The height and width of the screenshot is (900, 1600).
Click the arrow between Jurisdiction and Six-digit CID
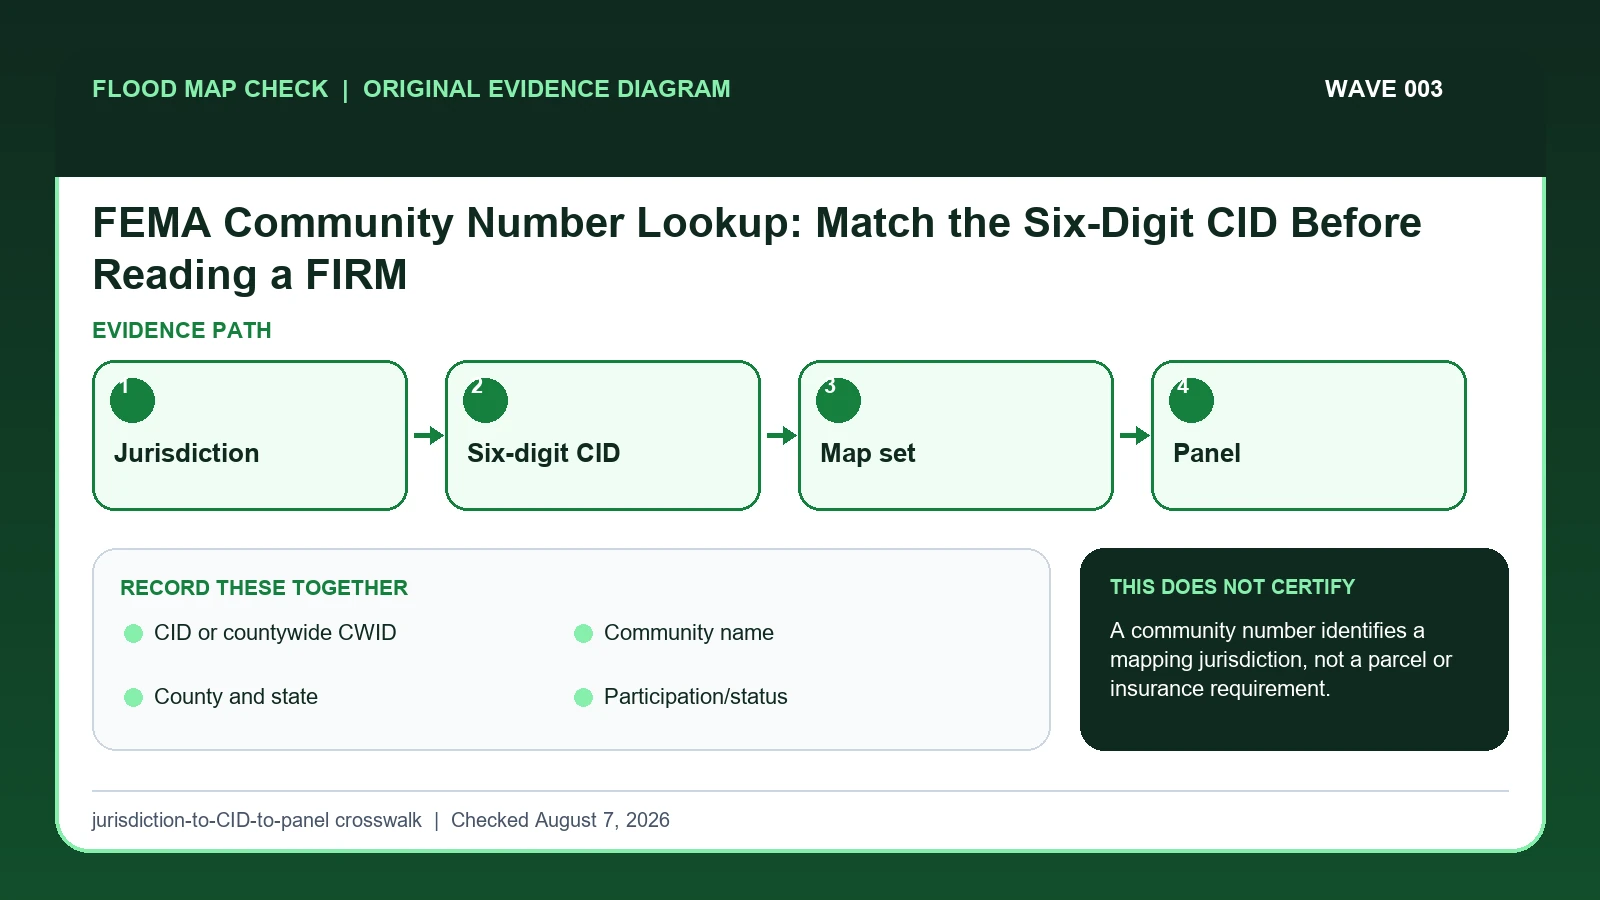pyautogui.click(x=428, y=435)
